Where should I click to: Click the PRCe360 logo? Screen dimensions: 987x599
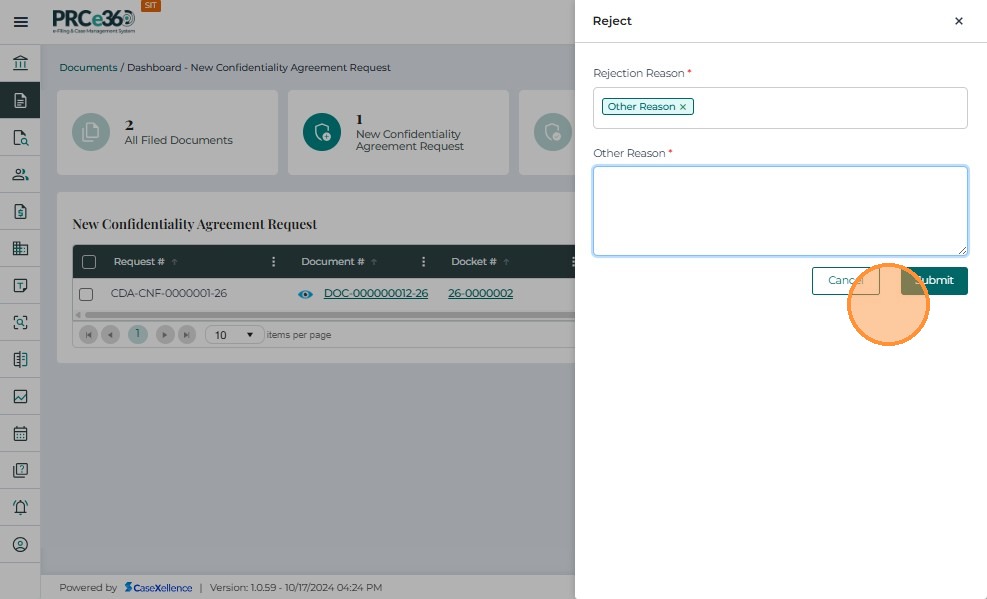pyautogui.click(x=94, y=21)
